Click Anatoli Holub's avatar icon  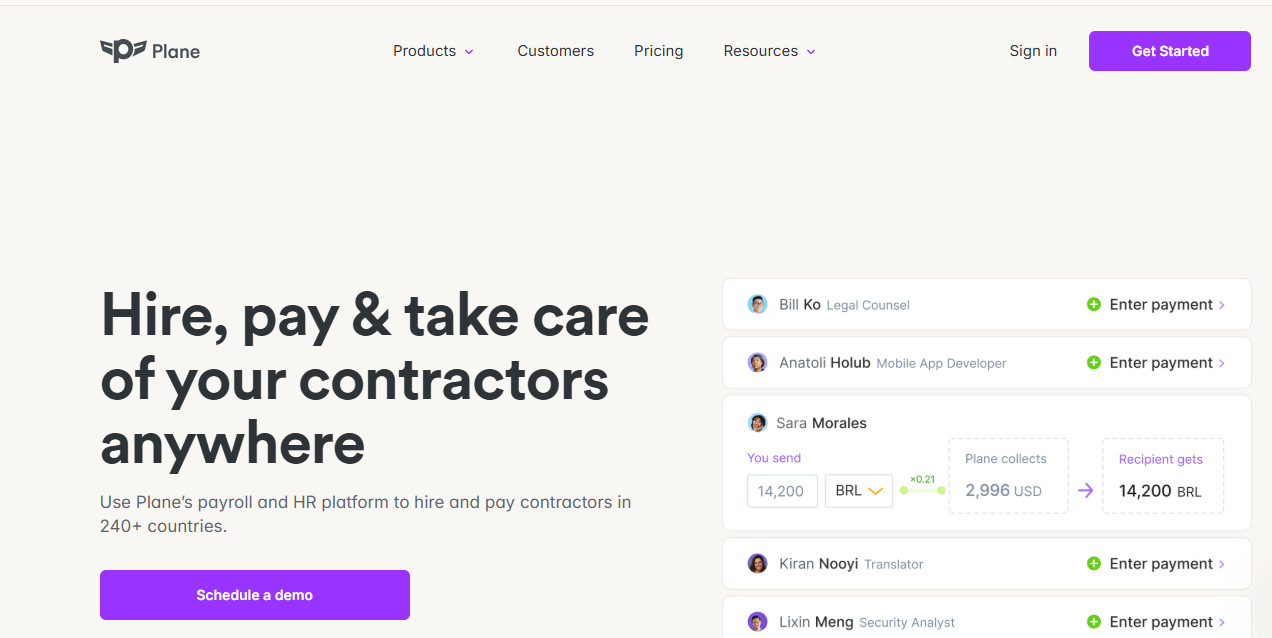758,363
